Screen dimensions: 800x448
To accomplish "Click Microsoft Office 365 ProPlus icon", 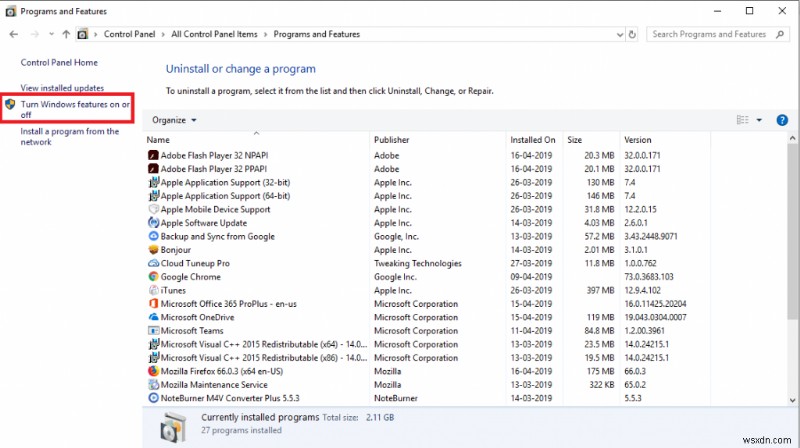I will (153, 304).
